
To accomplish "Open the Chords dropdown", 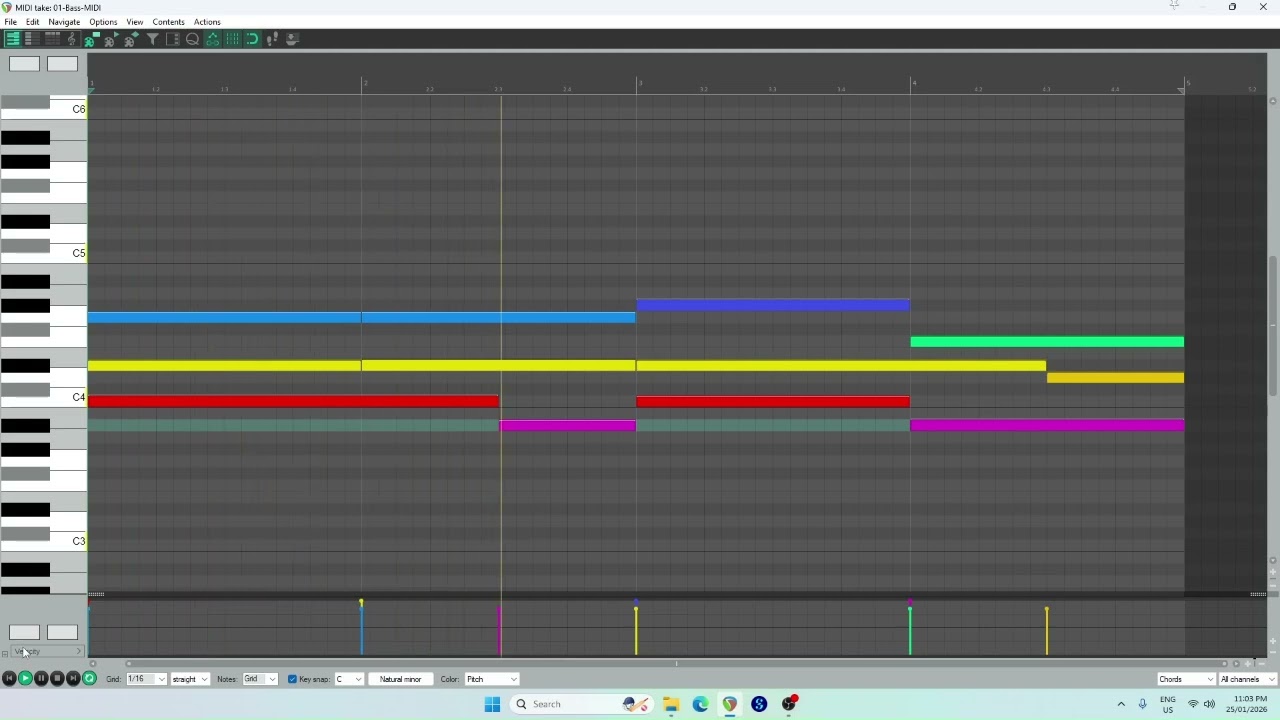I will [1185, 679].
